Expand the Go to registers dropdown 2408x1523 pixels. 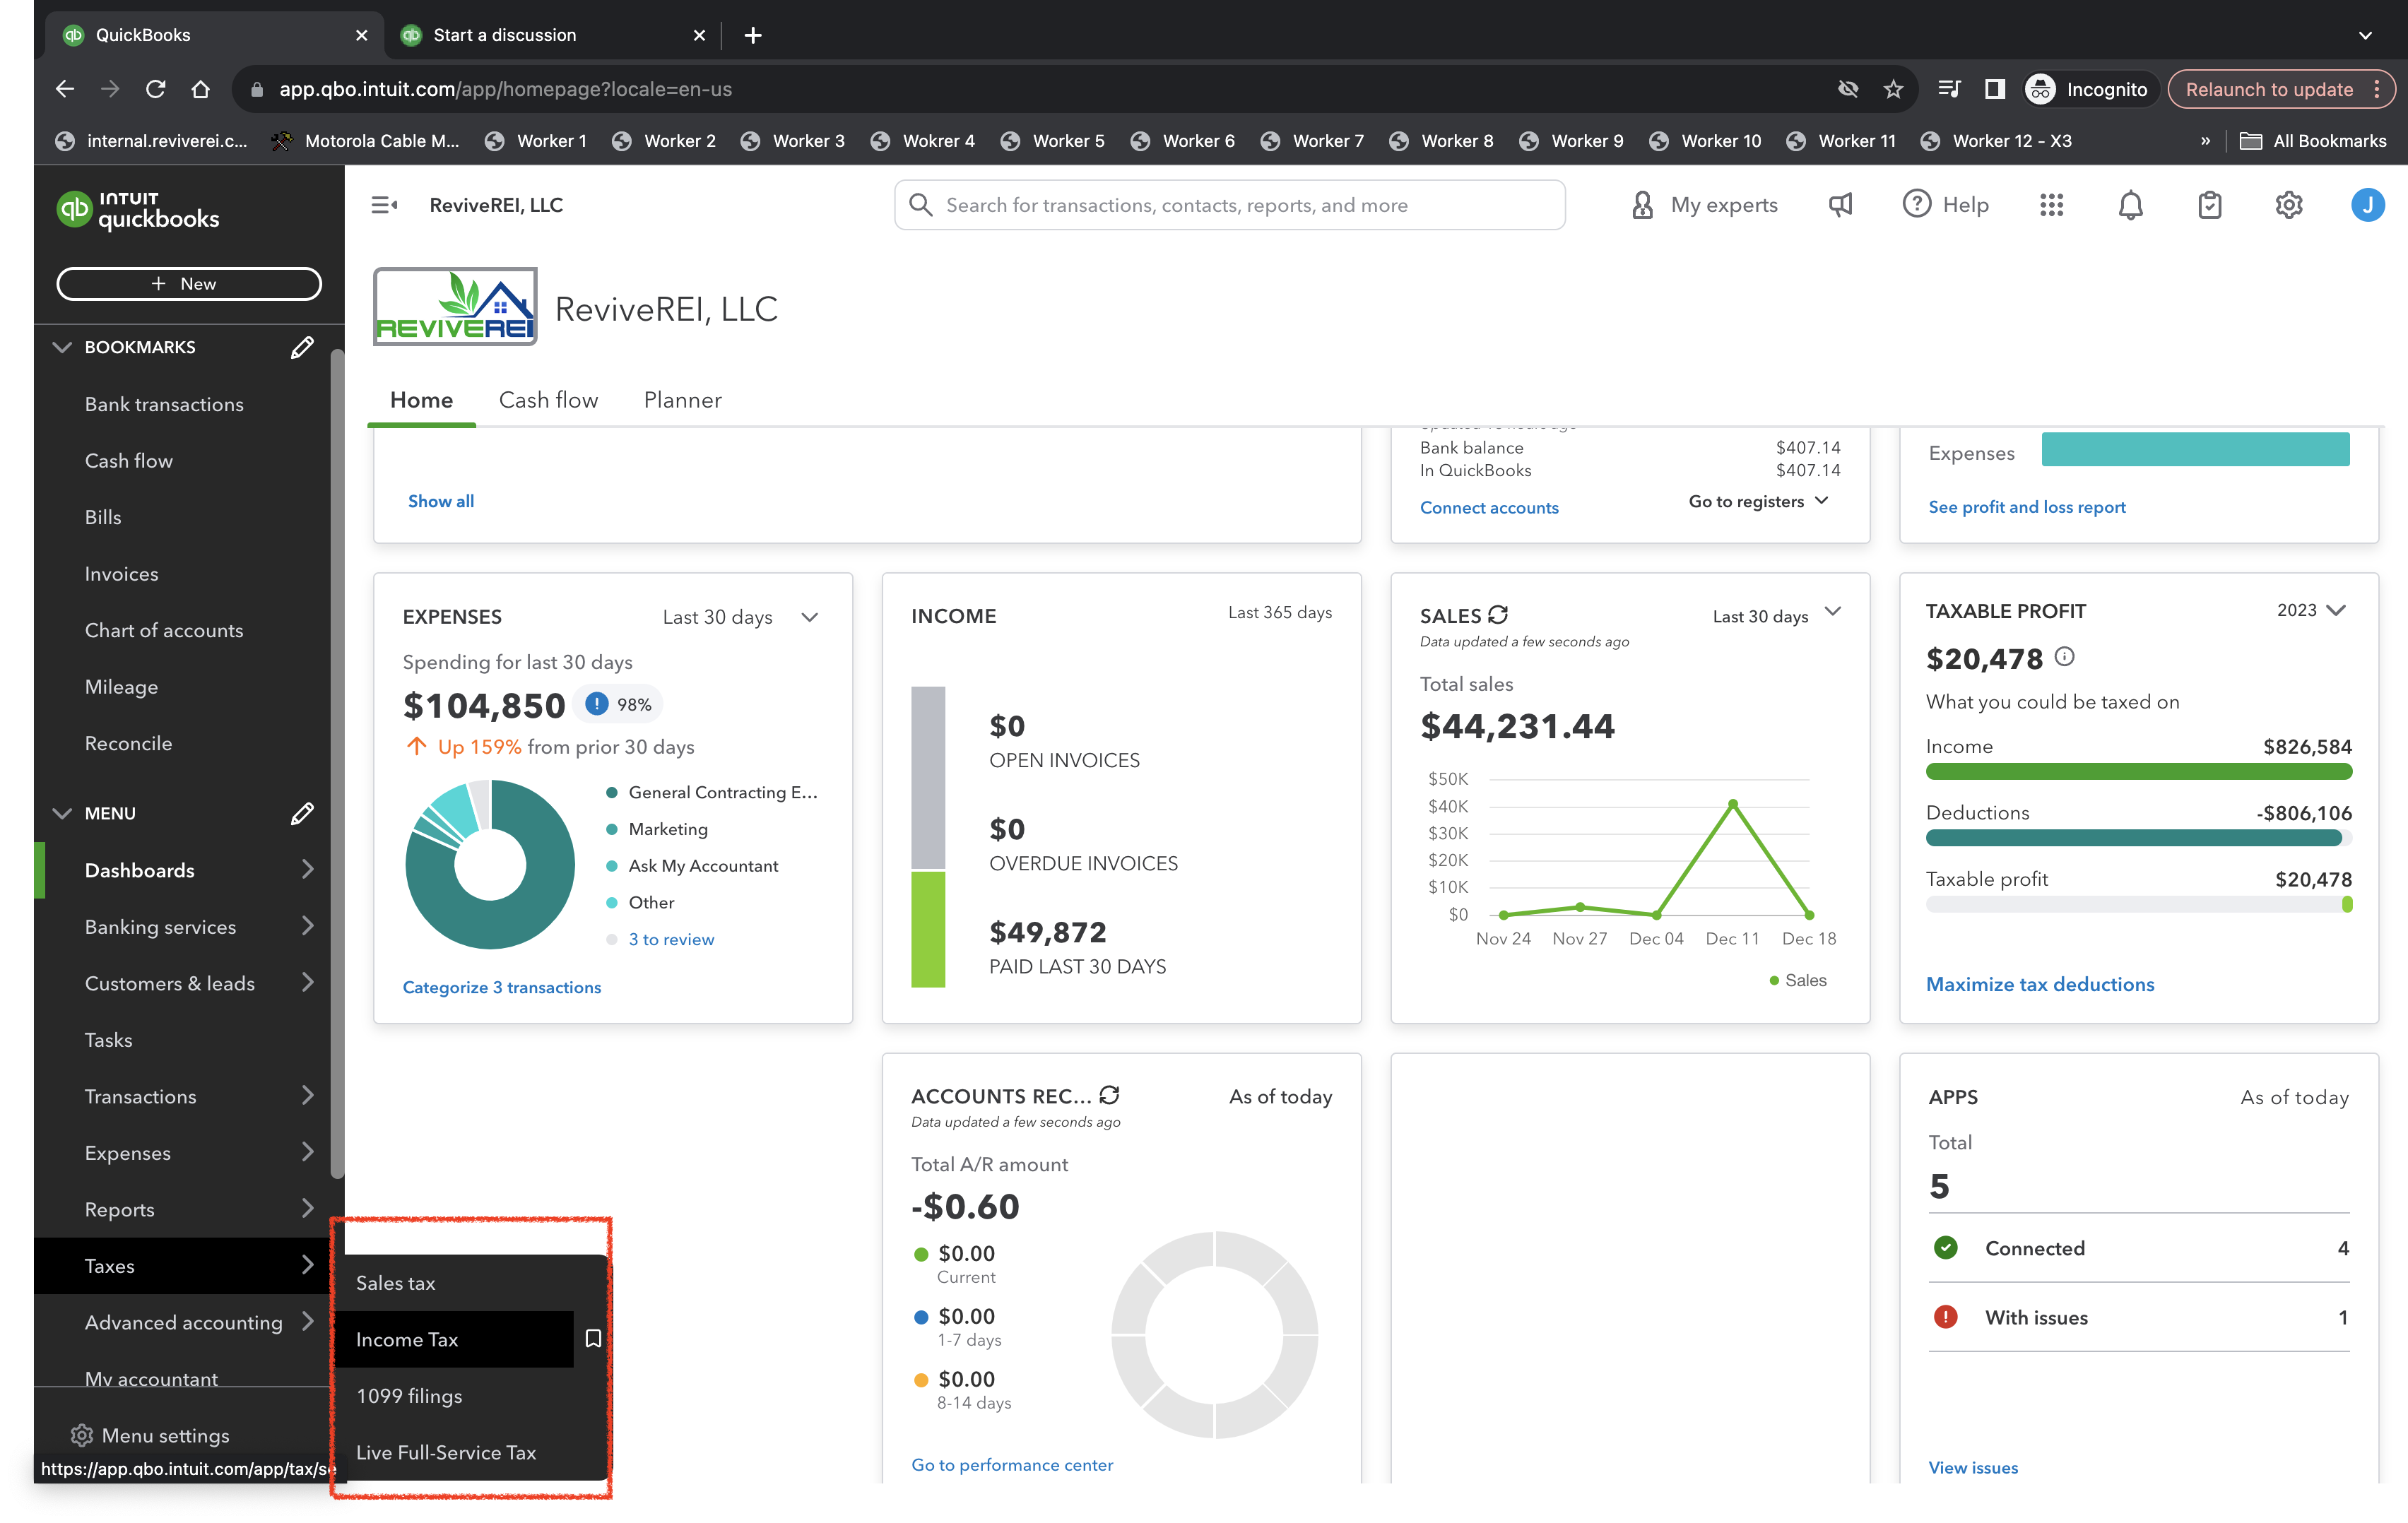(1758, 501)
